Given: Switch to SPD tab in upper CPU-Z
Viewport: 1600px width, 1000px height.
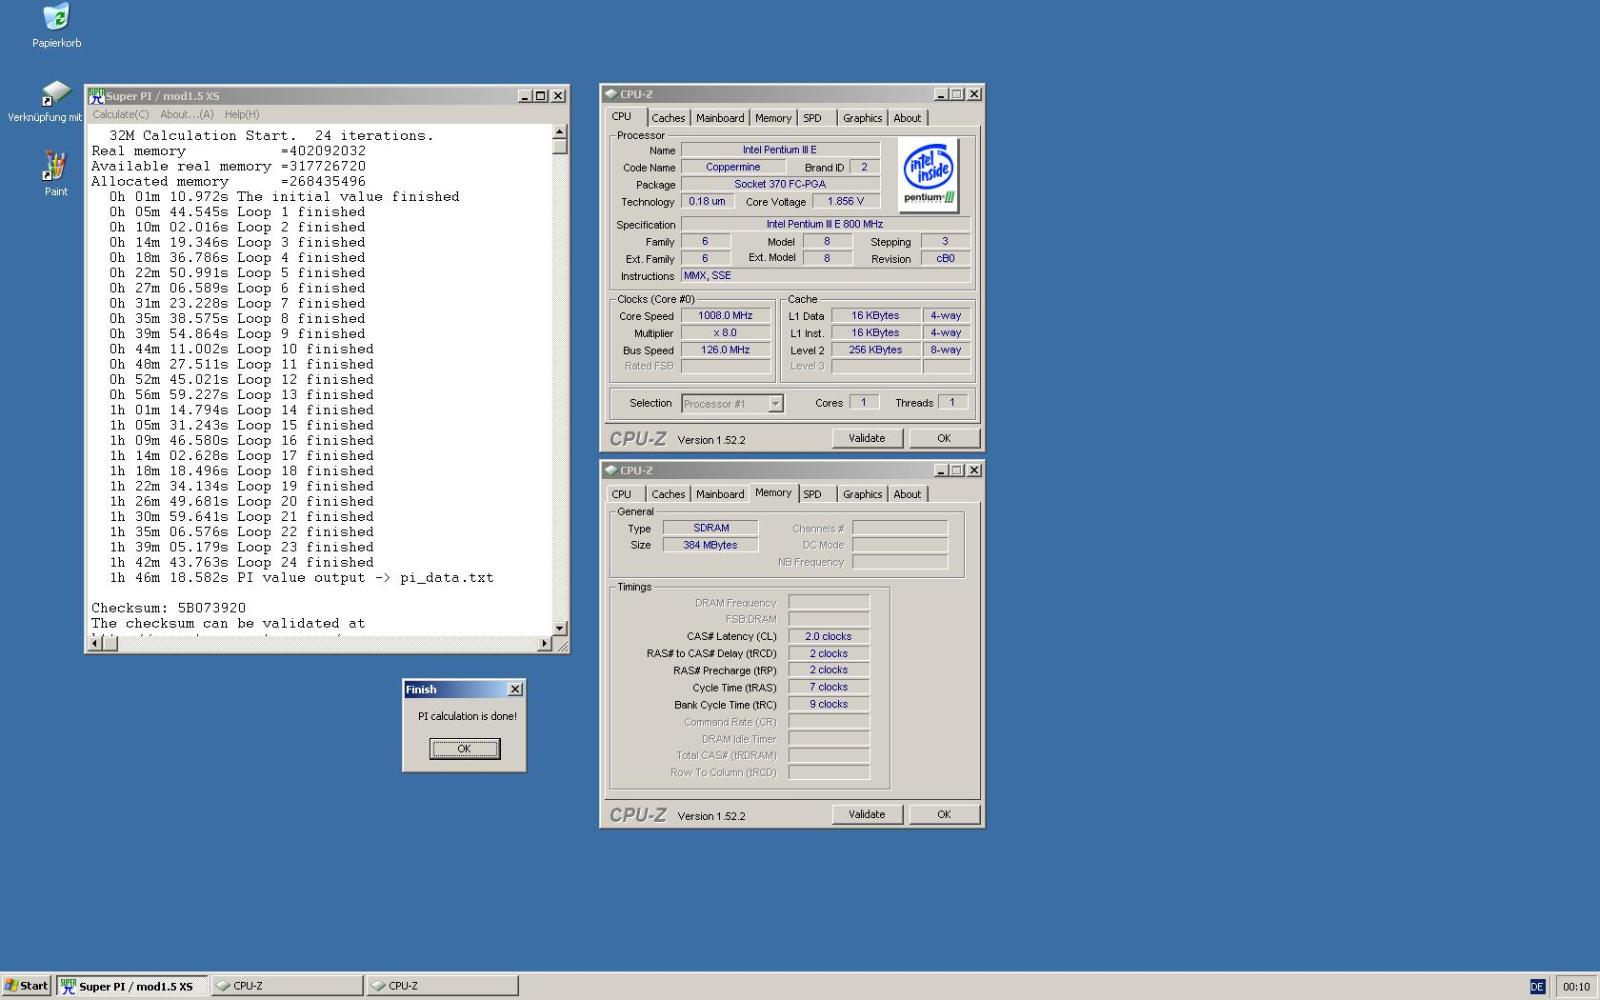Looking at the screenshot, I should (x=813, y=118).
